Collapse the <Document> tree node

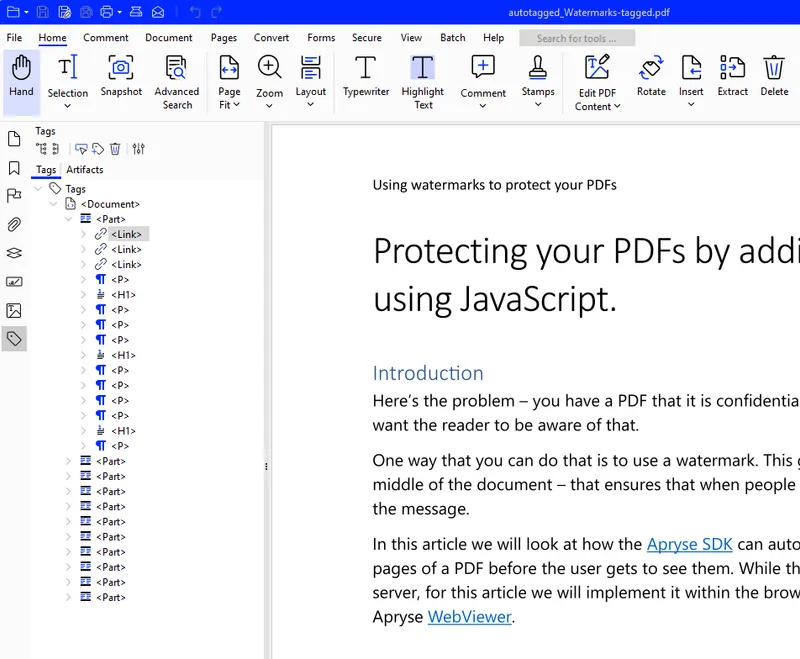(53, 204)
